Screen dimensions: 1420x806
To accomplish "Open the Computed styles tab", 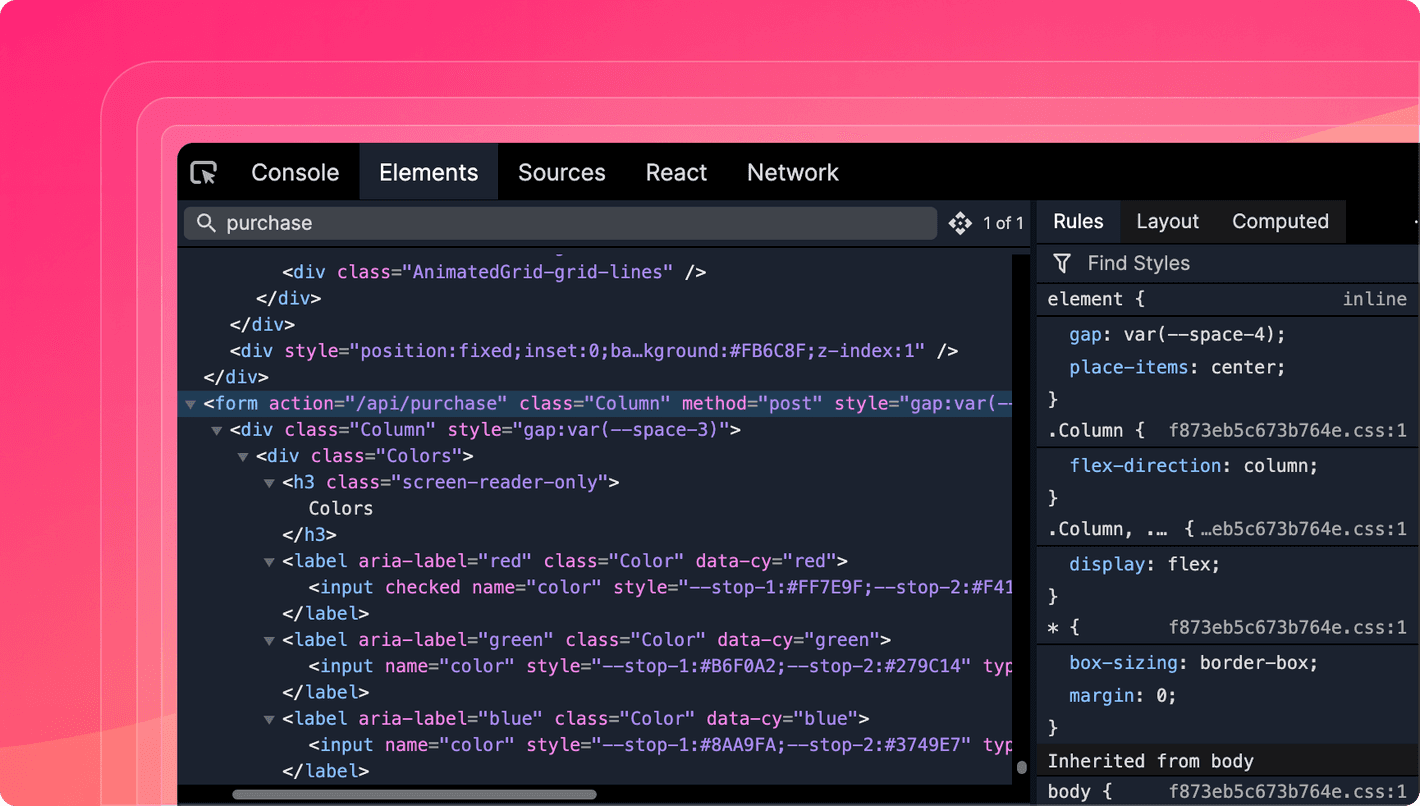I will (1280, 222).
